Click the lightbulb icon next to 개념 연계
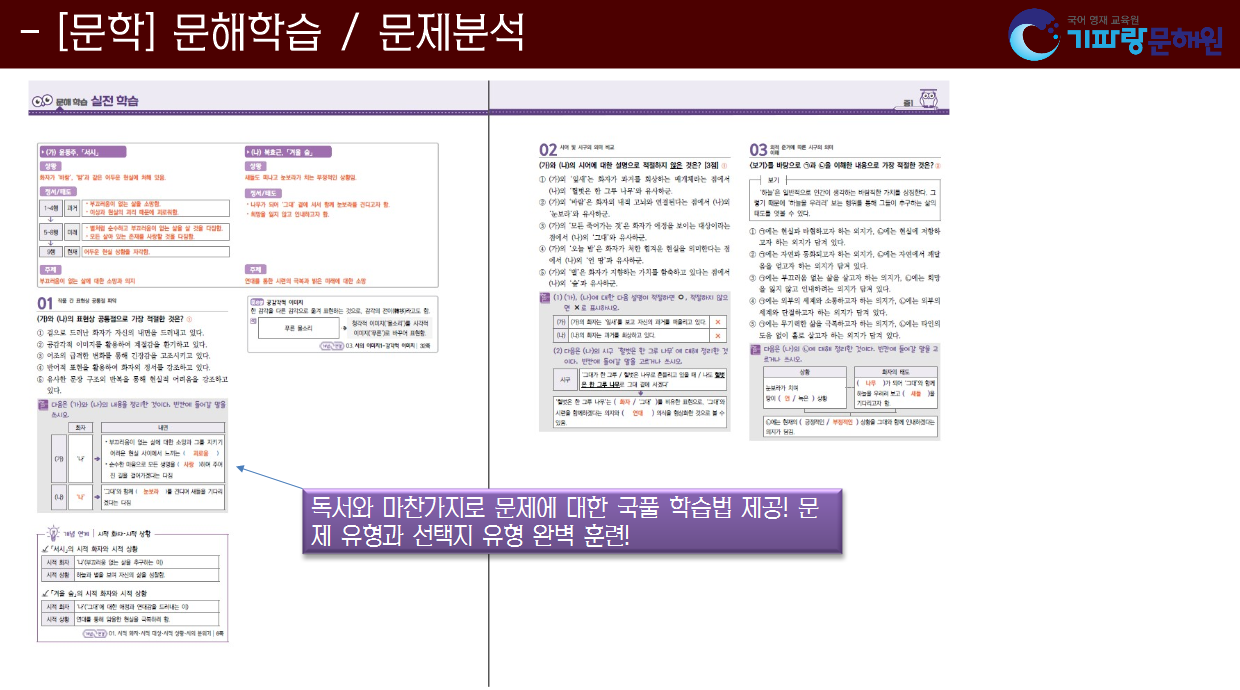Screen dimensions: 1240x690 54,535
